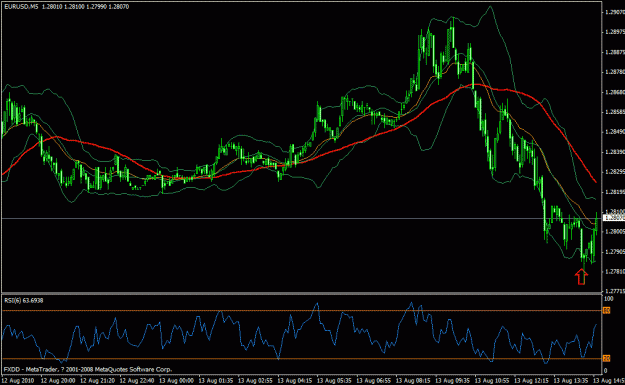Click the 13 Aug 10:55 time label

pos(492,381)
